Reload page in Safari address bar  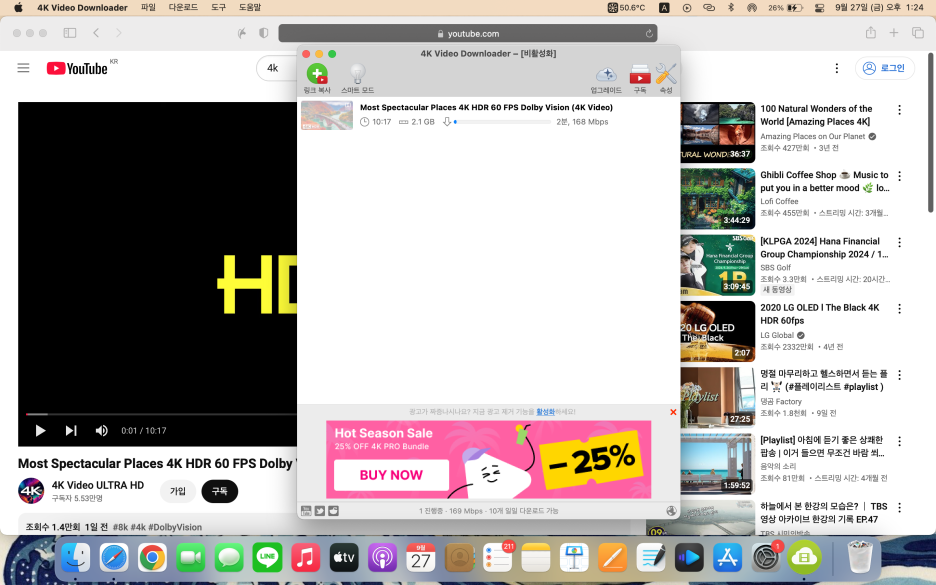[649, 33]
